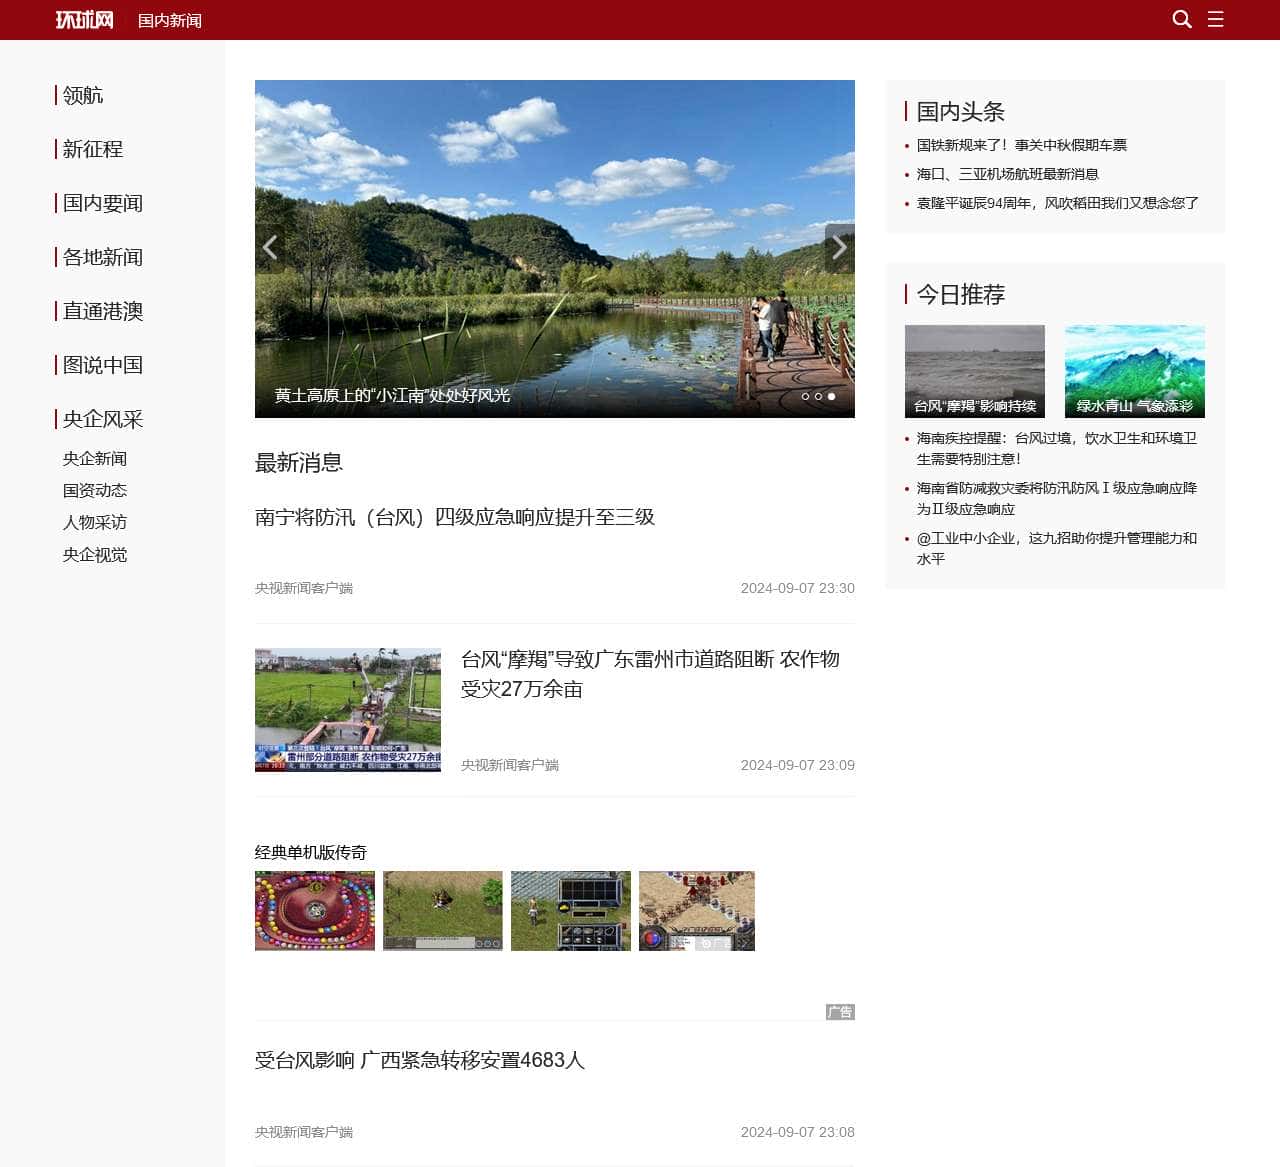
Task: Show the previous carousel slide
Action: [270, 248]
